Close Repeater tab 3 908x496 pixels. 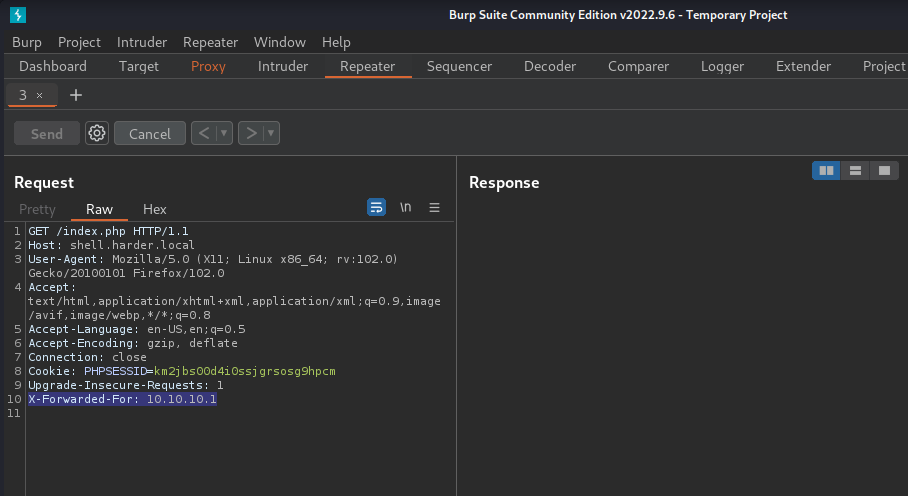(39, 95)
